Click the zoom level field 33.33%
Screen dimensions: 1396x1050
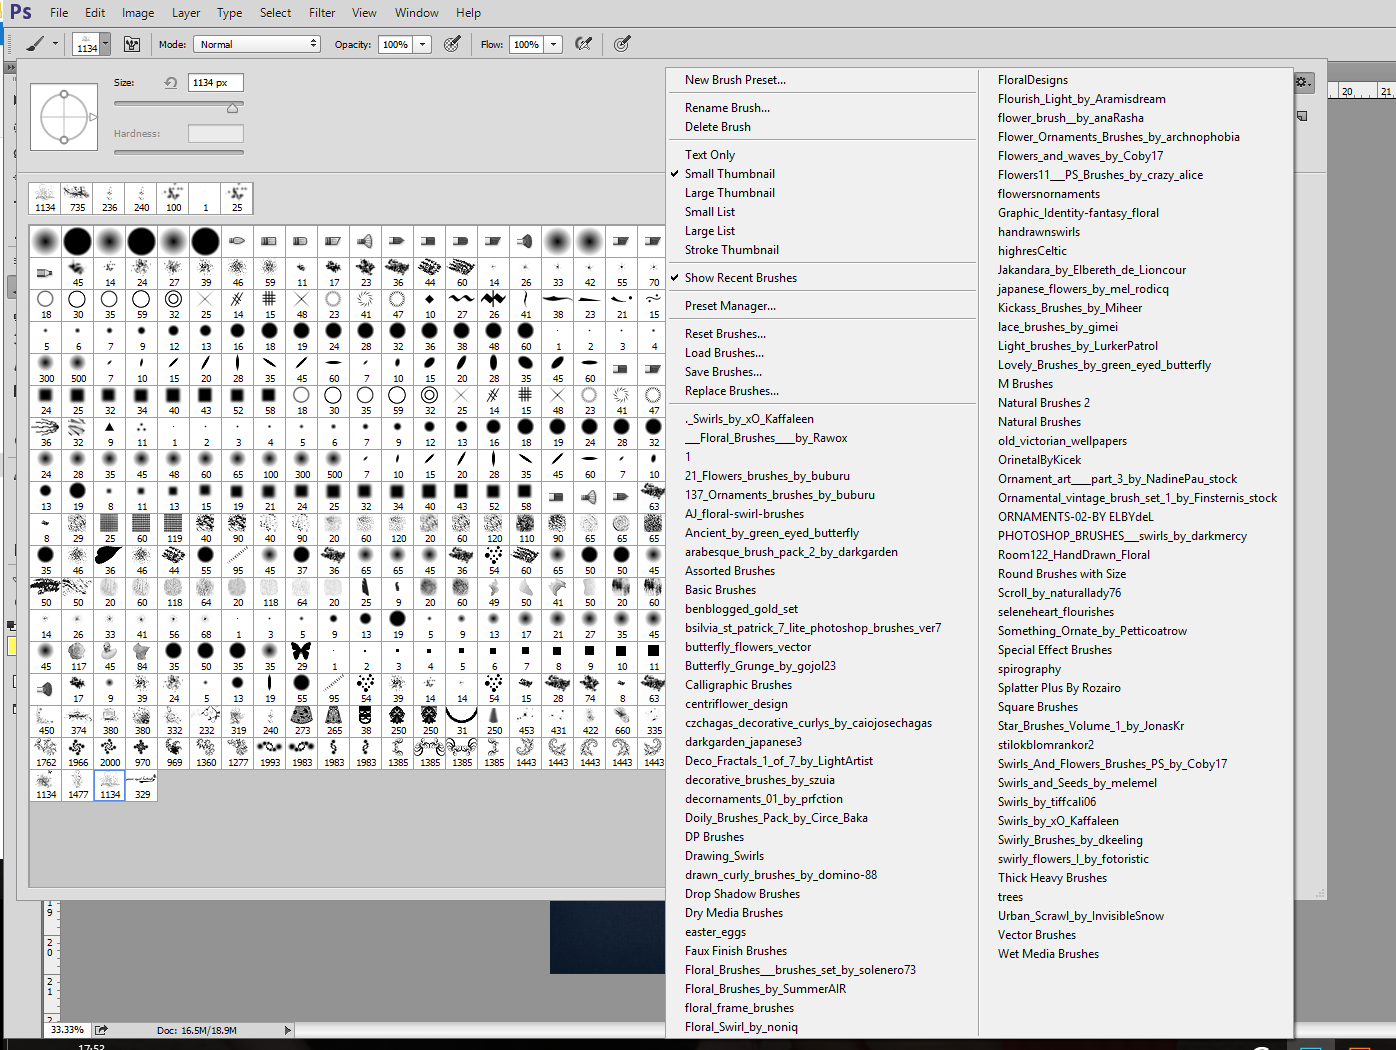click(x=67, y=1030)
